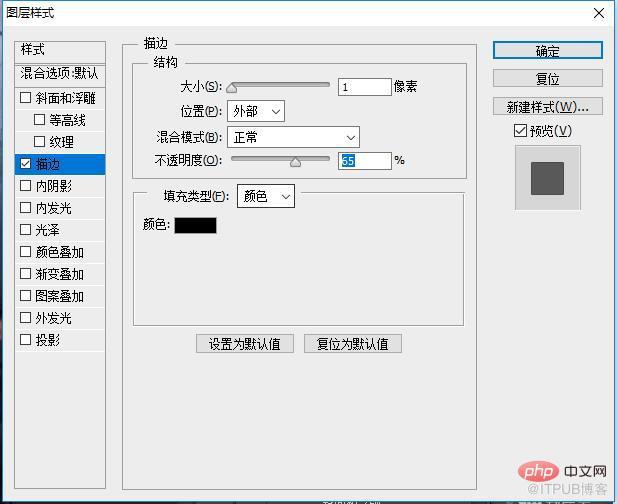
Task: Tick the 等高线 checkbox
Action: 39,120
